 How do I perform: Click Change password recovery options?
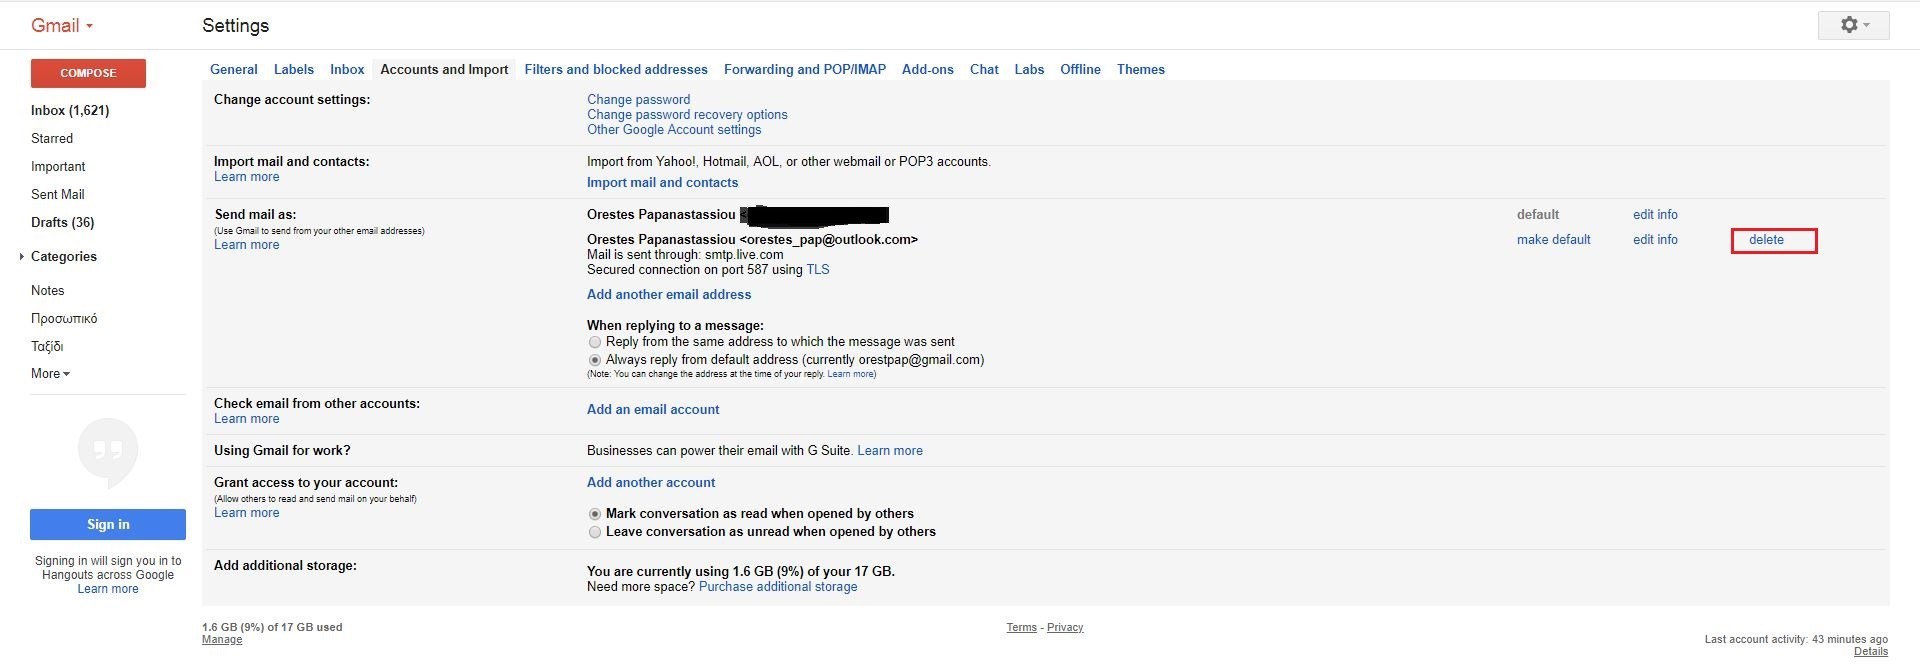[687, 114]
